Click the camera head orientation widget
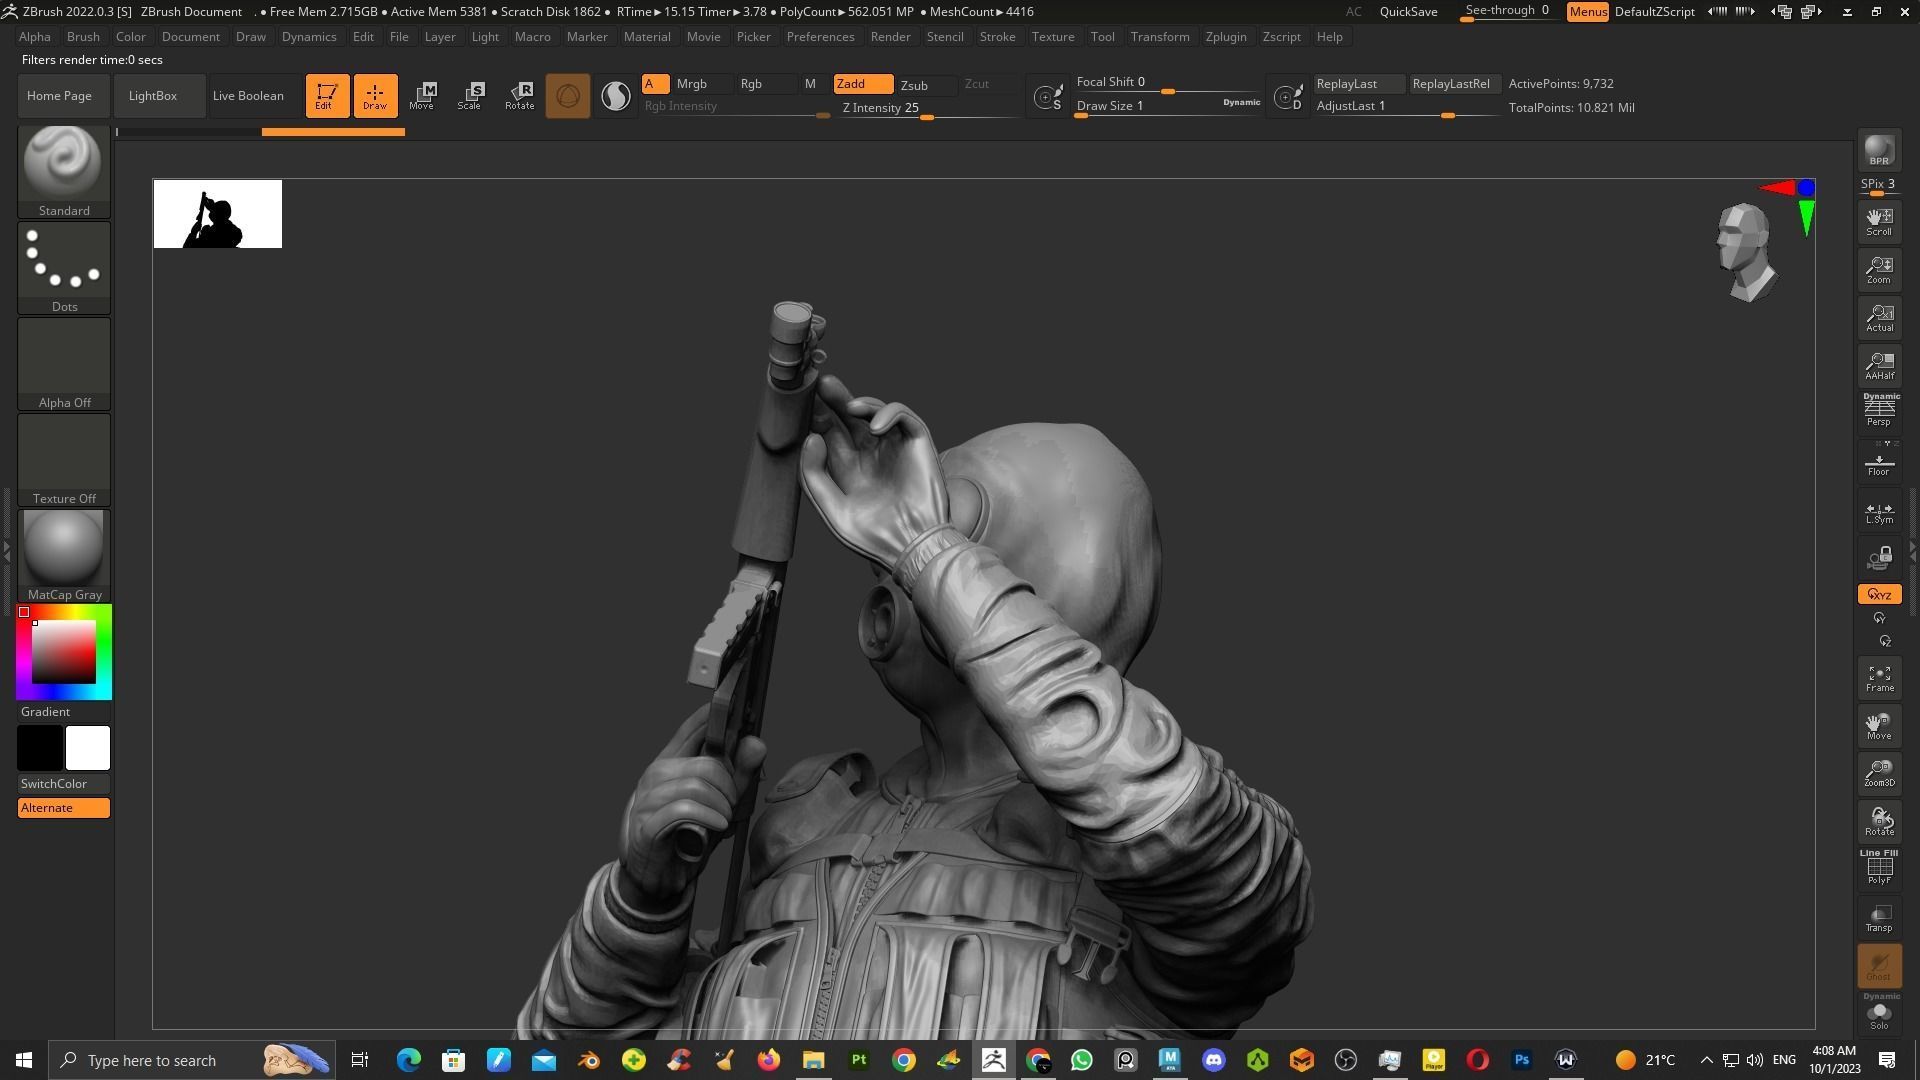The height and width of the screenshot is (1080, 1920). tap(1746, 251)
